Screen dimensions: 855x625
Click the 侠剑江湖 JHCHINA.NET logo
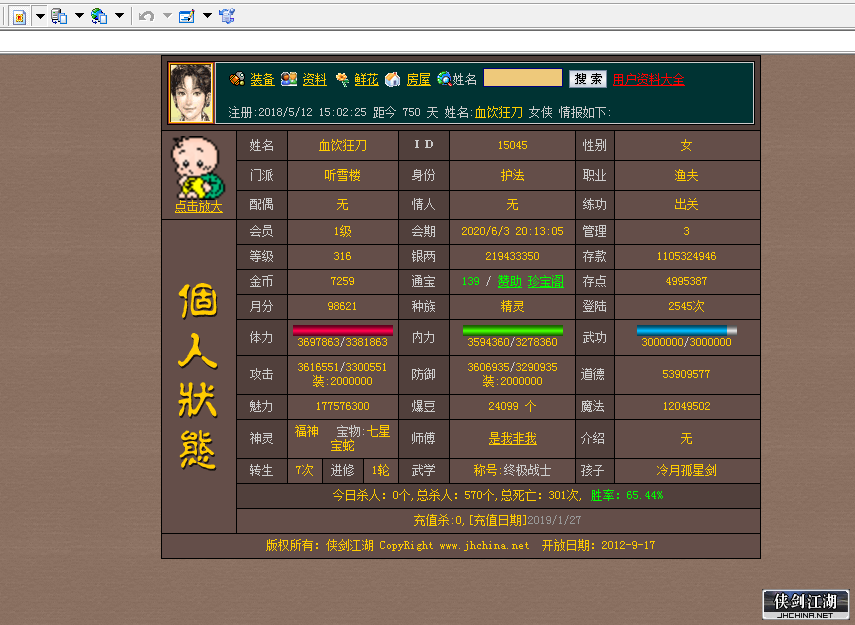[805, 605]
